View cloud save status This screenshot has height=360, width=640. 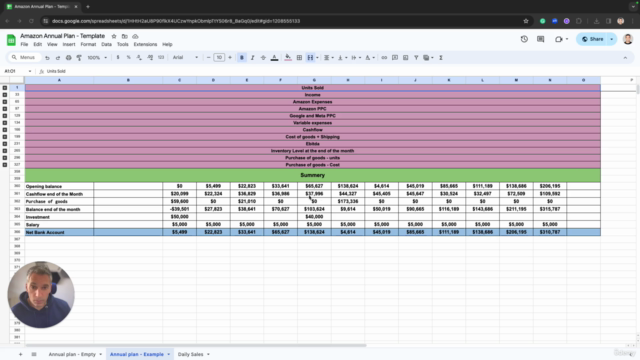(135, 36)
